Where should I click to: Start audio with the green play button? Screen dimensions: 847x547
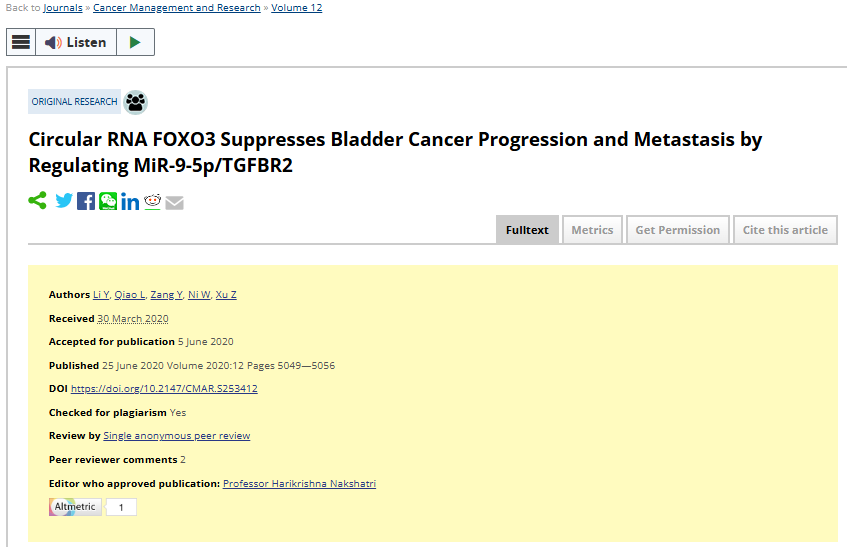click(136, 42)
